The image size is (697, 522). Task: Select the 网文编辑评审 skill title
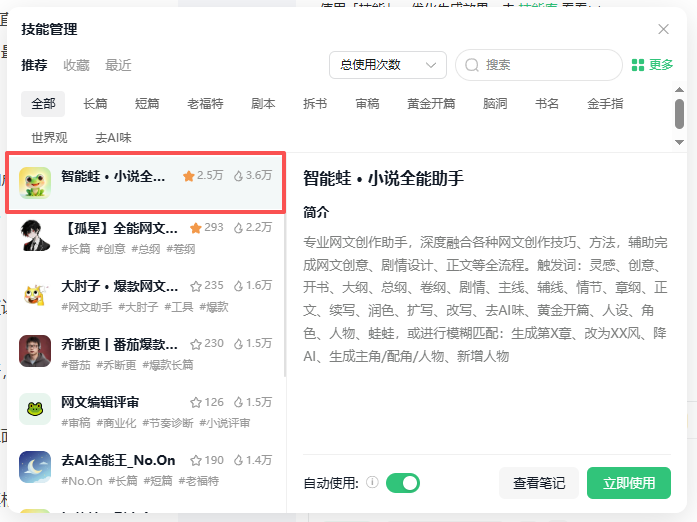click(x=100, y=402)
